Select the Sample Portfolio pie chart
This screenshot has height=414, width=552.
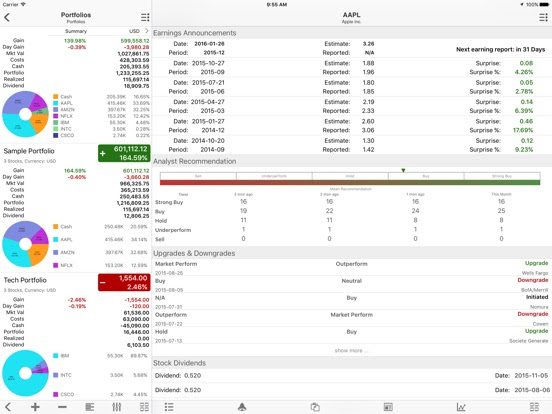[x=25, y=244]
